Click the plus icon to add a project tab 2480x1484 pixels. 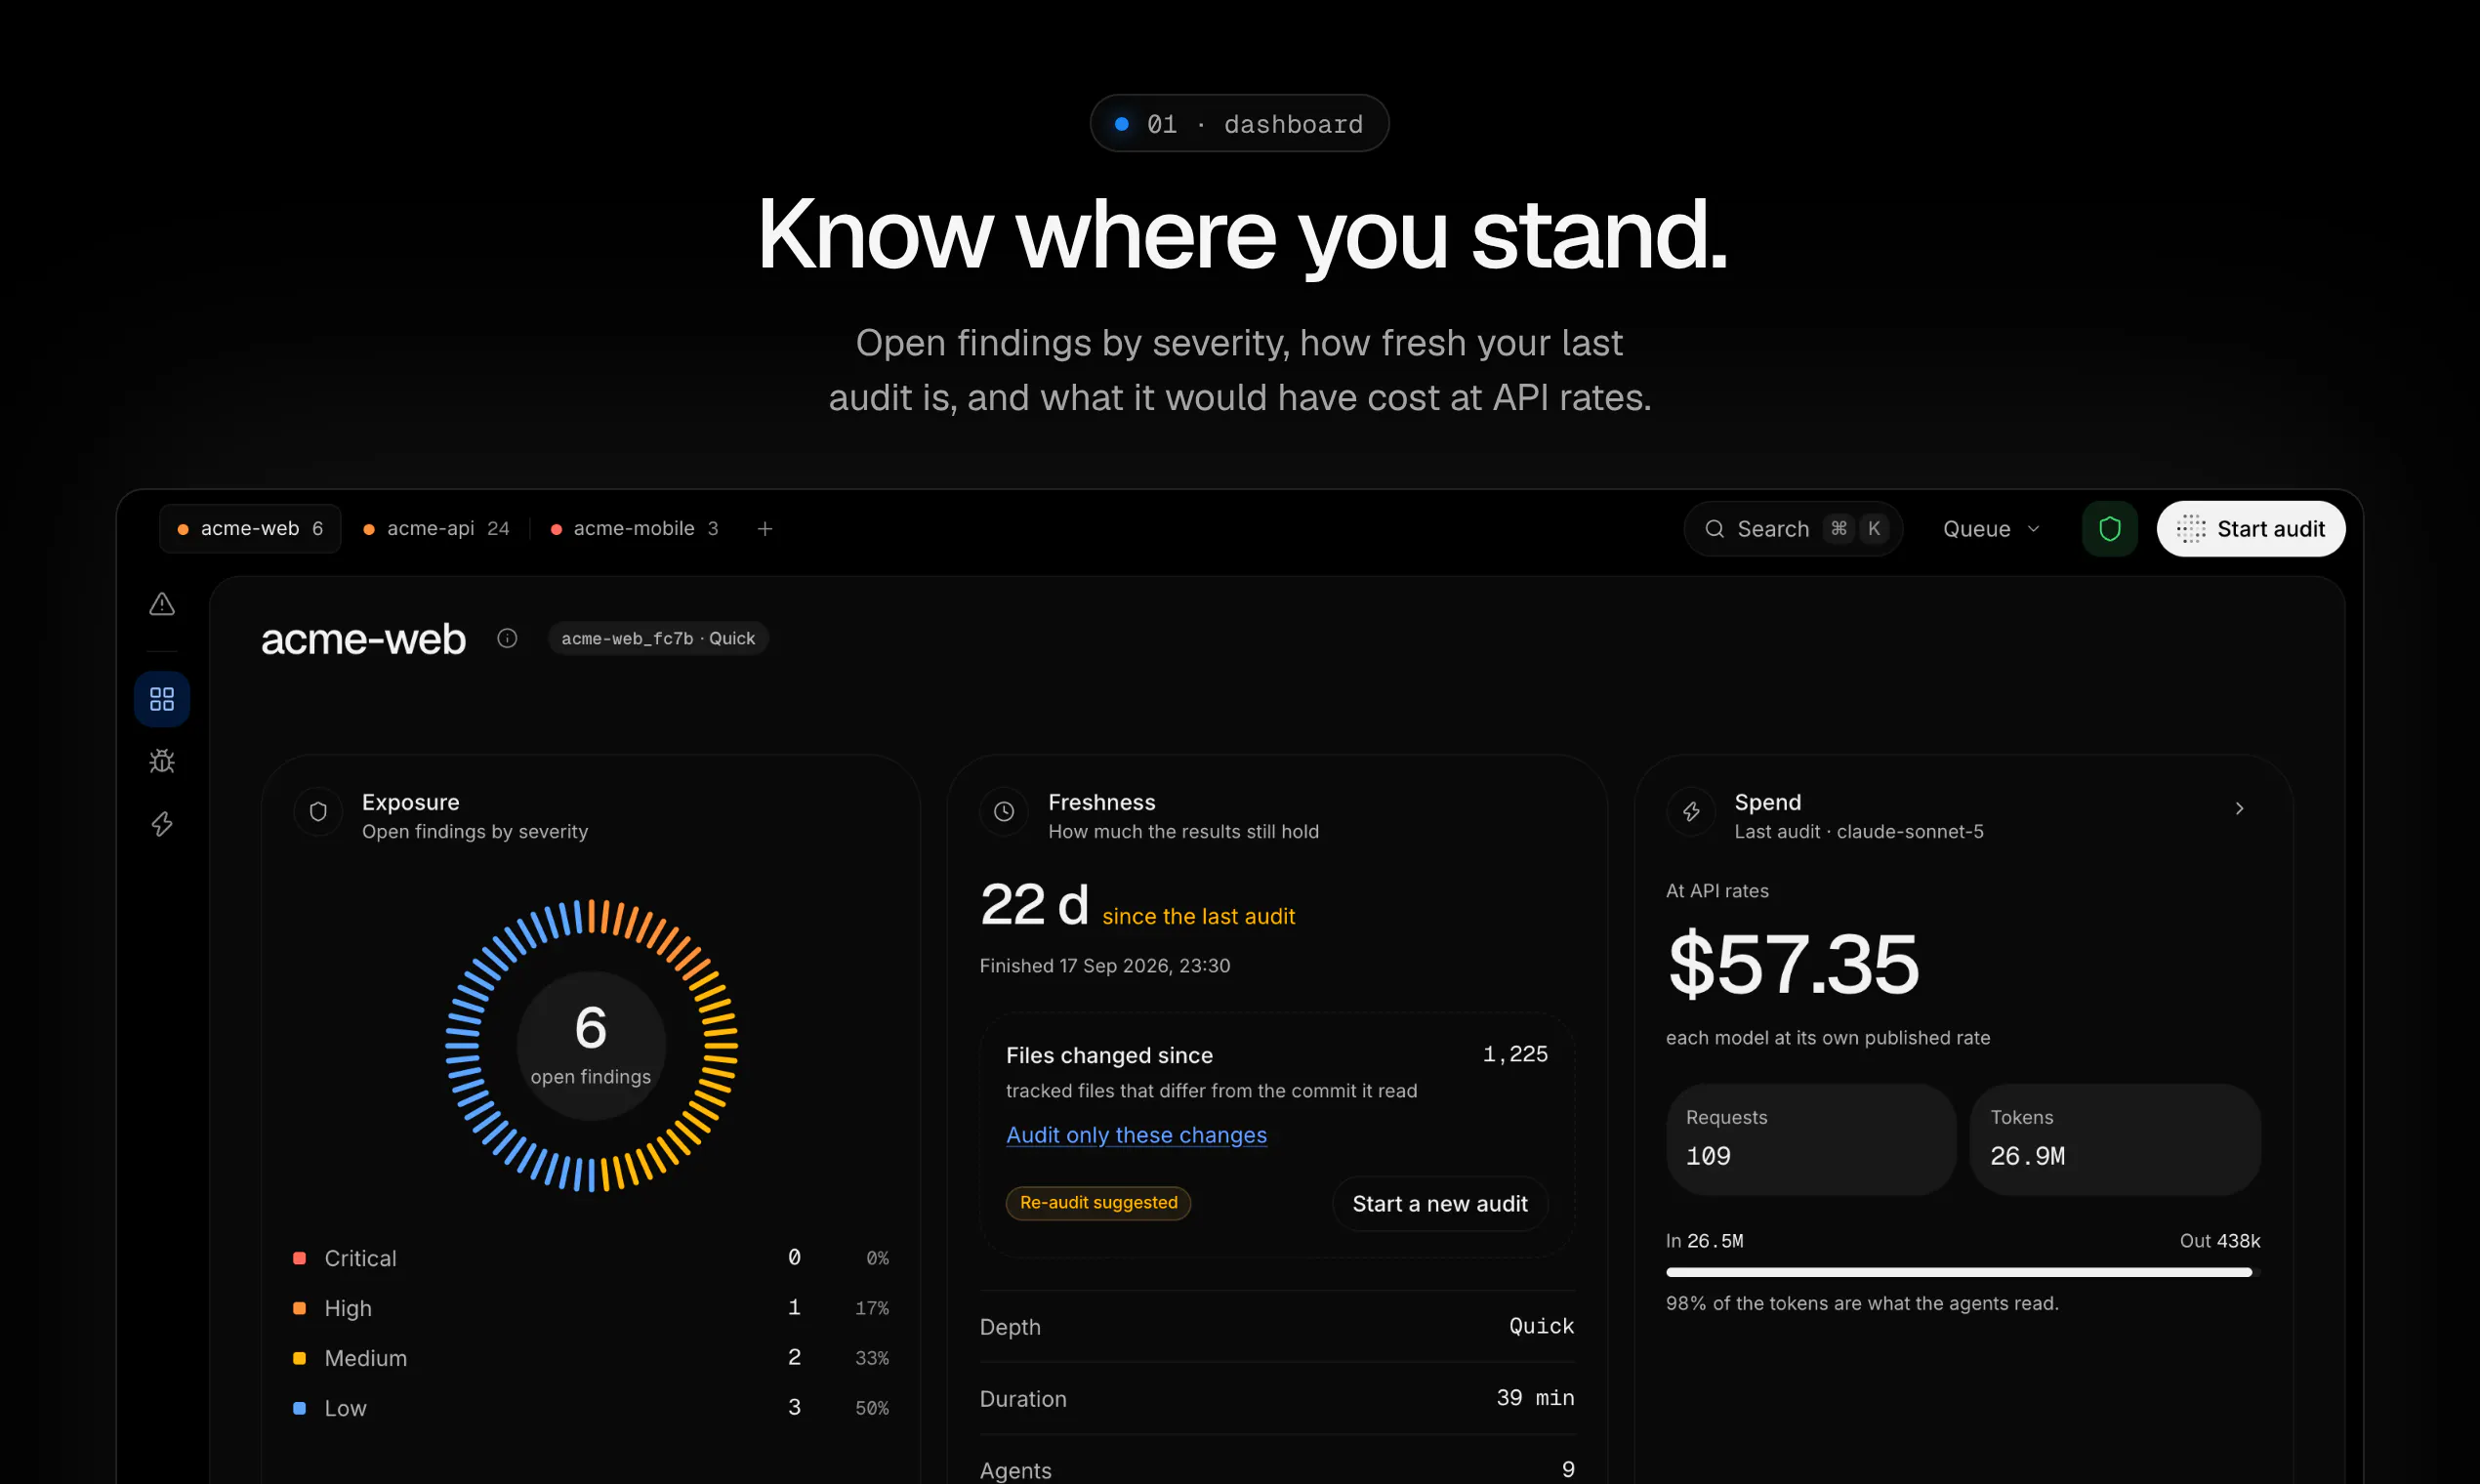coord(765,529)
